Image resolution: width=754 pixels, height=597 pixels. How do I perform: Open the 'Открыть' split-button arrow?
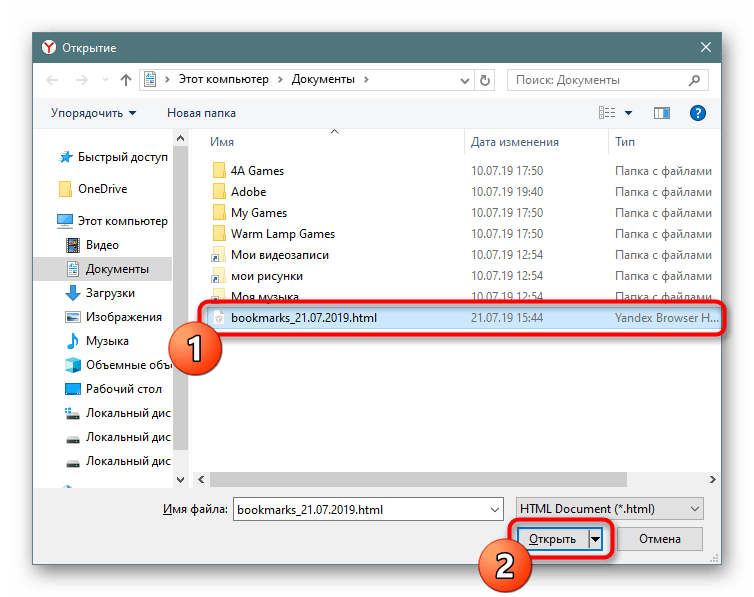tap(595, 539)
